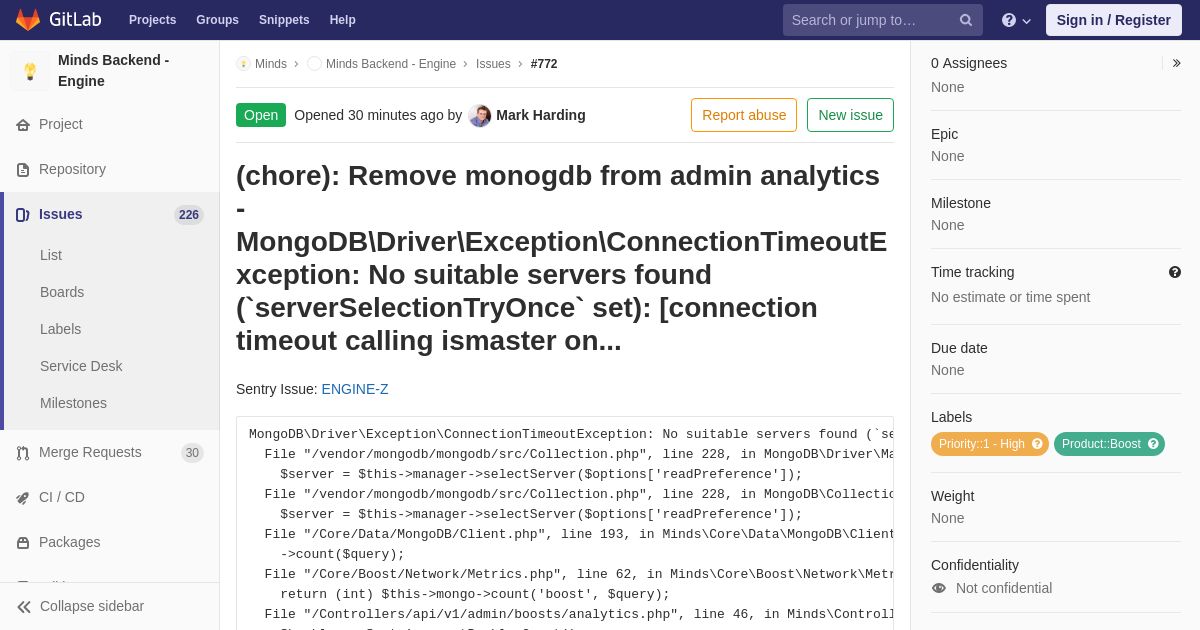Open Service Desk under Issues
This screenshot has width=1200, height=630.
pyautogui.click(x=81, y=366)
